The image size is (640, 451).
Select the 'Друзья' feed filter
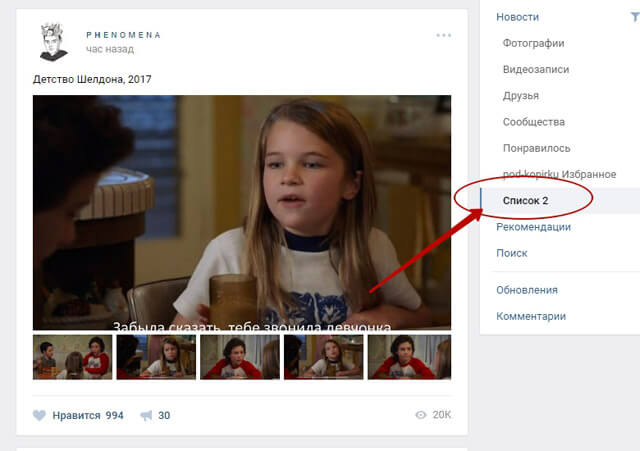(521, 96)
